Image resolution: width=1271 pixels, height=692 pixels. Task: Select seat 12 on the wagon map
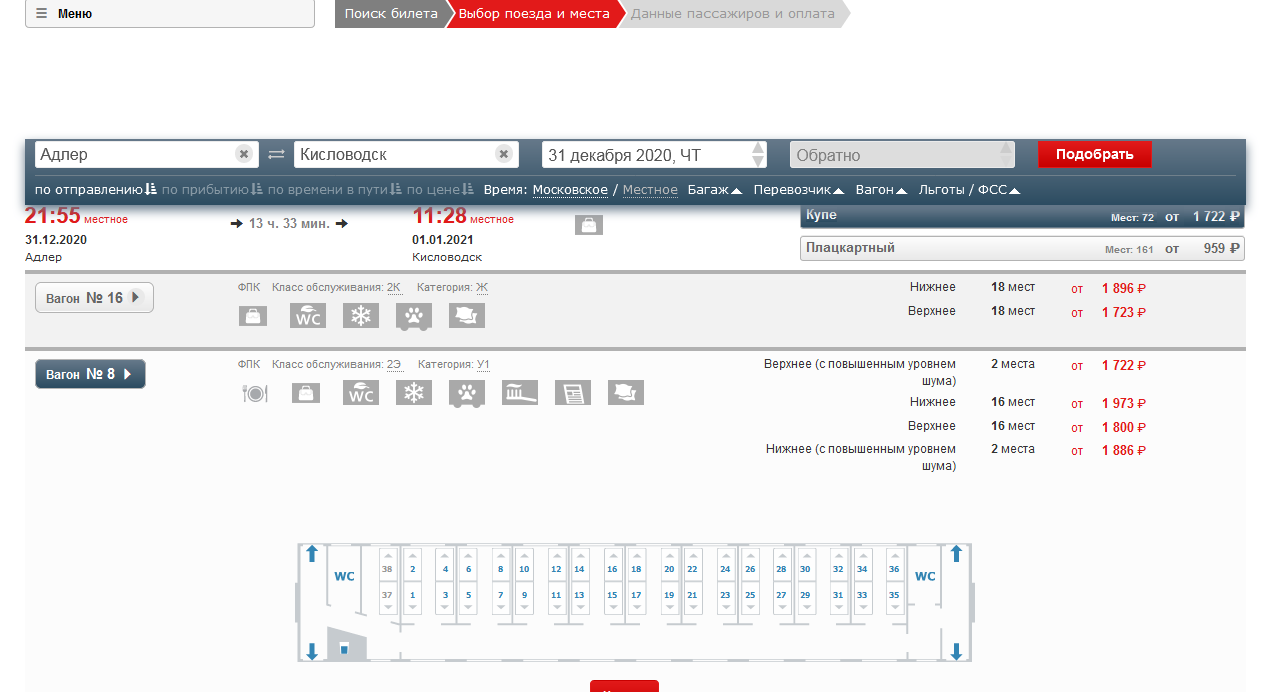click(x=556, y=569)
